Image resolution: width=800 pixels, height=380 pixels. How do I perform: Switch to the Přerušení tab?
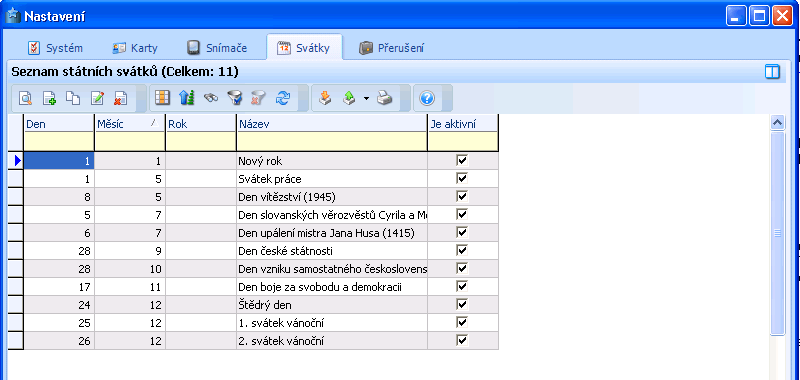tap(391, 48)
